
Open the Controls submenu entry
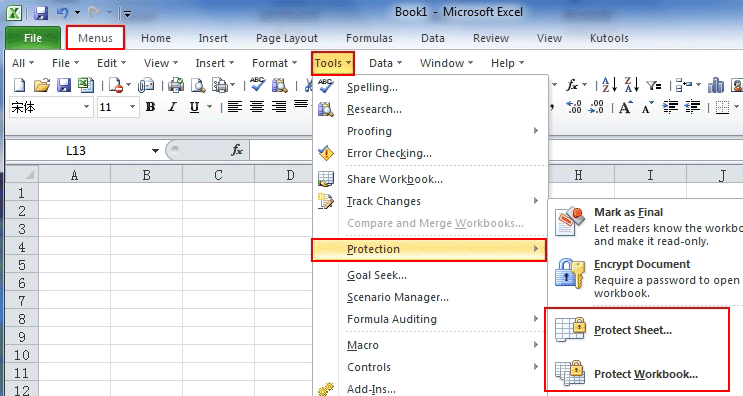point(430,367)
